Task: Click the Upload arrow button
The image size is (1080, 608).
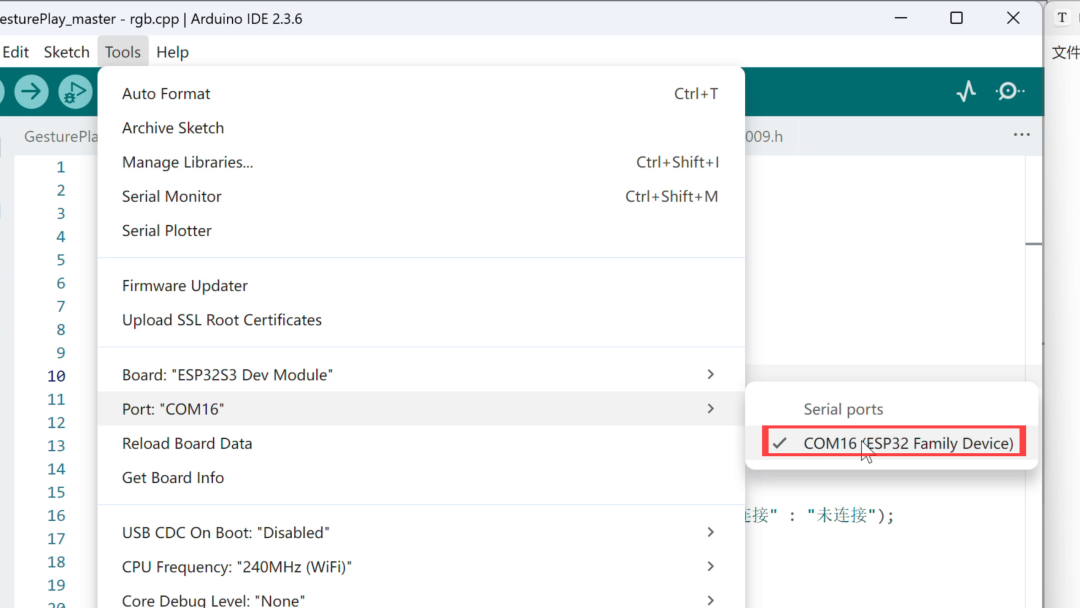Action: 31,92
